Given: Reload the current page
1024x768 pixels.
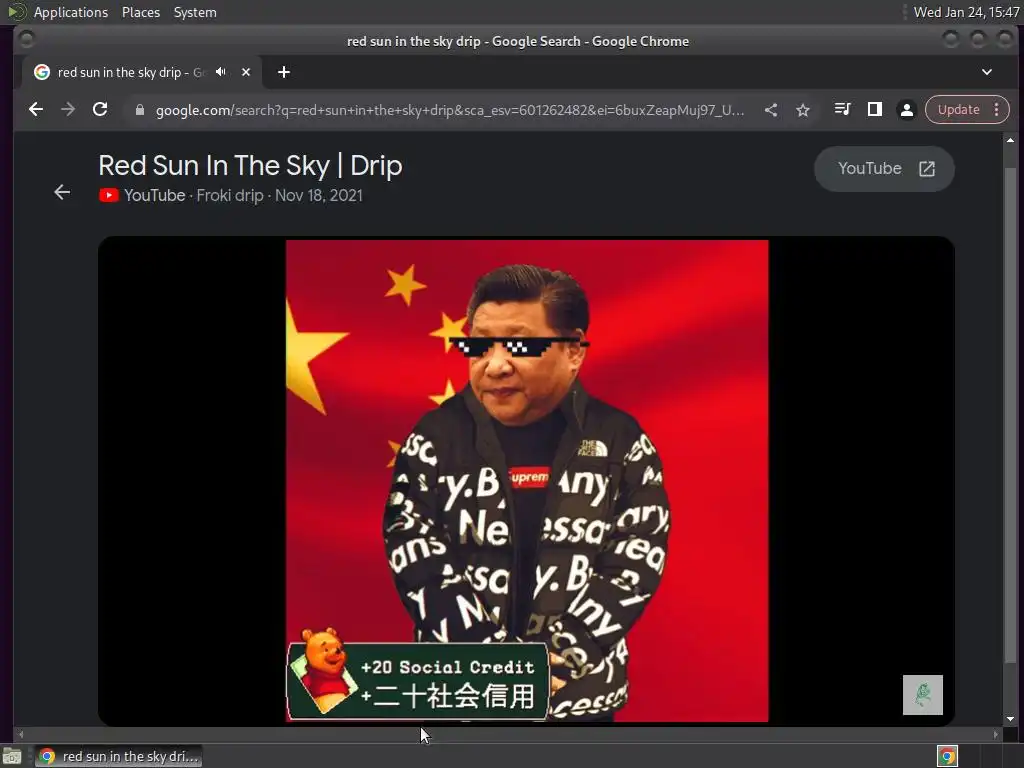Looking at the screenshot, I should point(100,109).
